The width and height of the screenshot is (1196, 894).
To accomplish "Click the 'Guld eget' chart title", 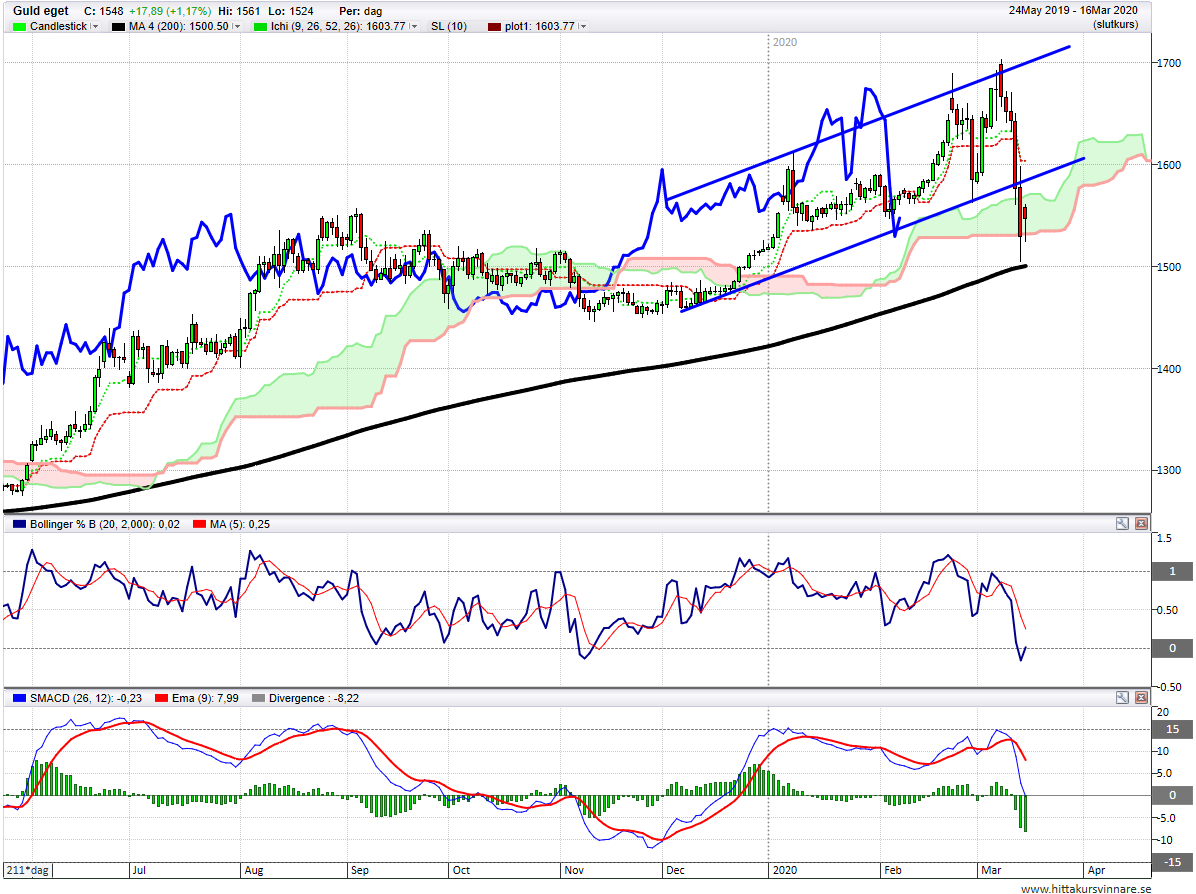I will pyautogui.click(x=40, y=11).
